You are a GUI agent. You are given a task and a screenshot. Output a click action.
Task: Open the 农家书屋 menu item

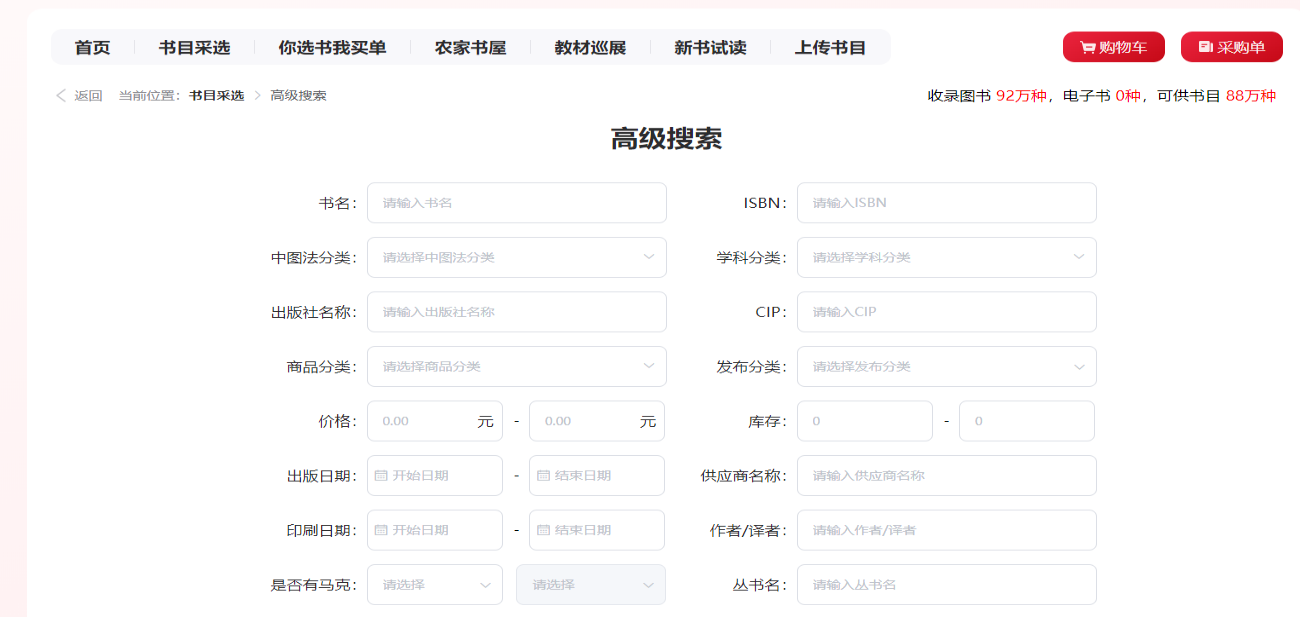[470, 47]
